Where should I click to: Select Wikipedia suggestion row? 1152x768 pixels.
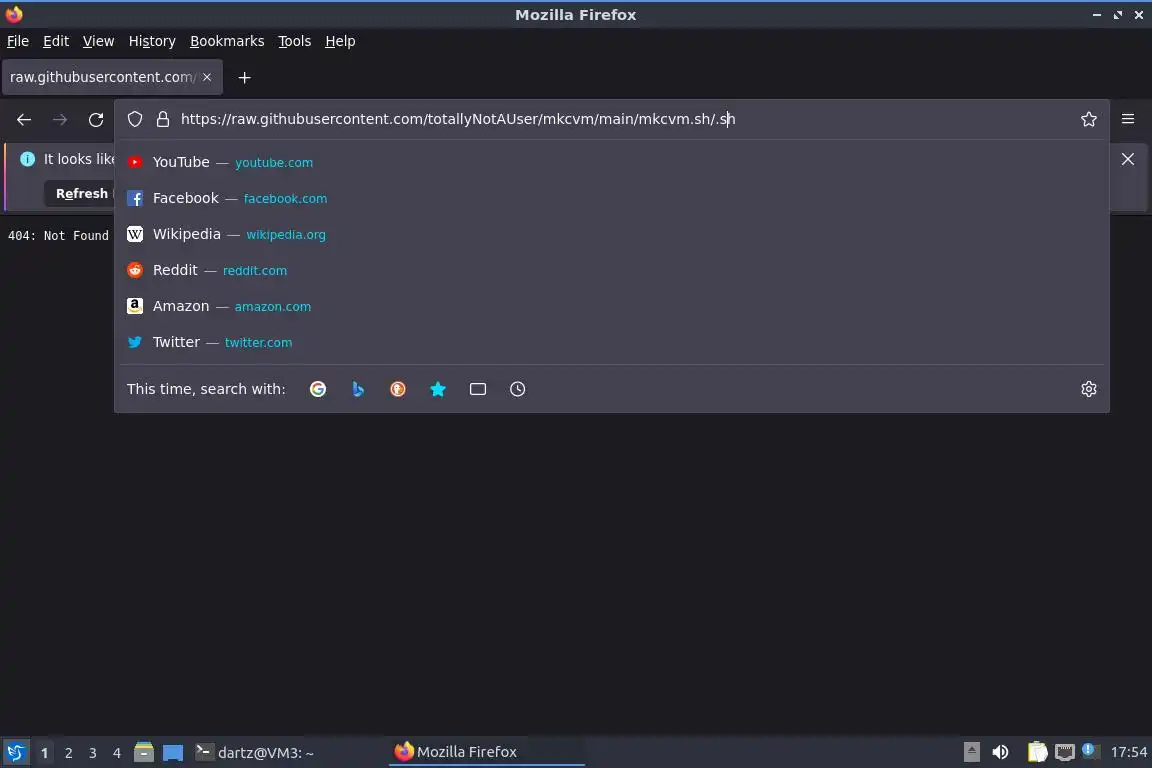[611, 234]
